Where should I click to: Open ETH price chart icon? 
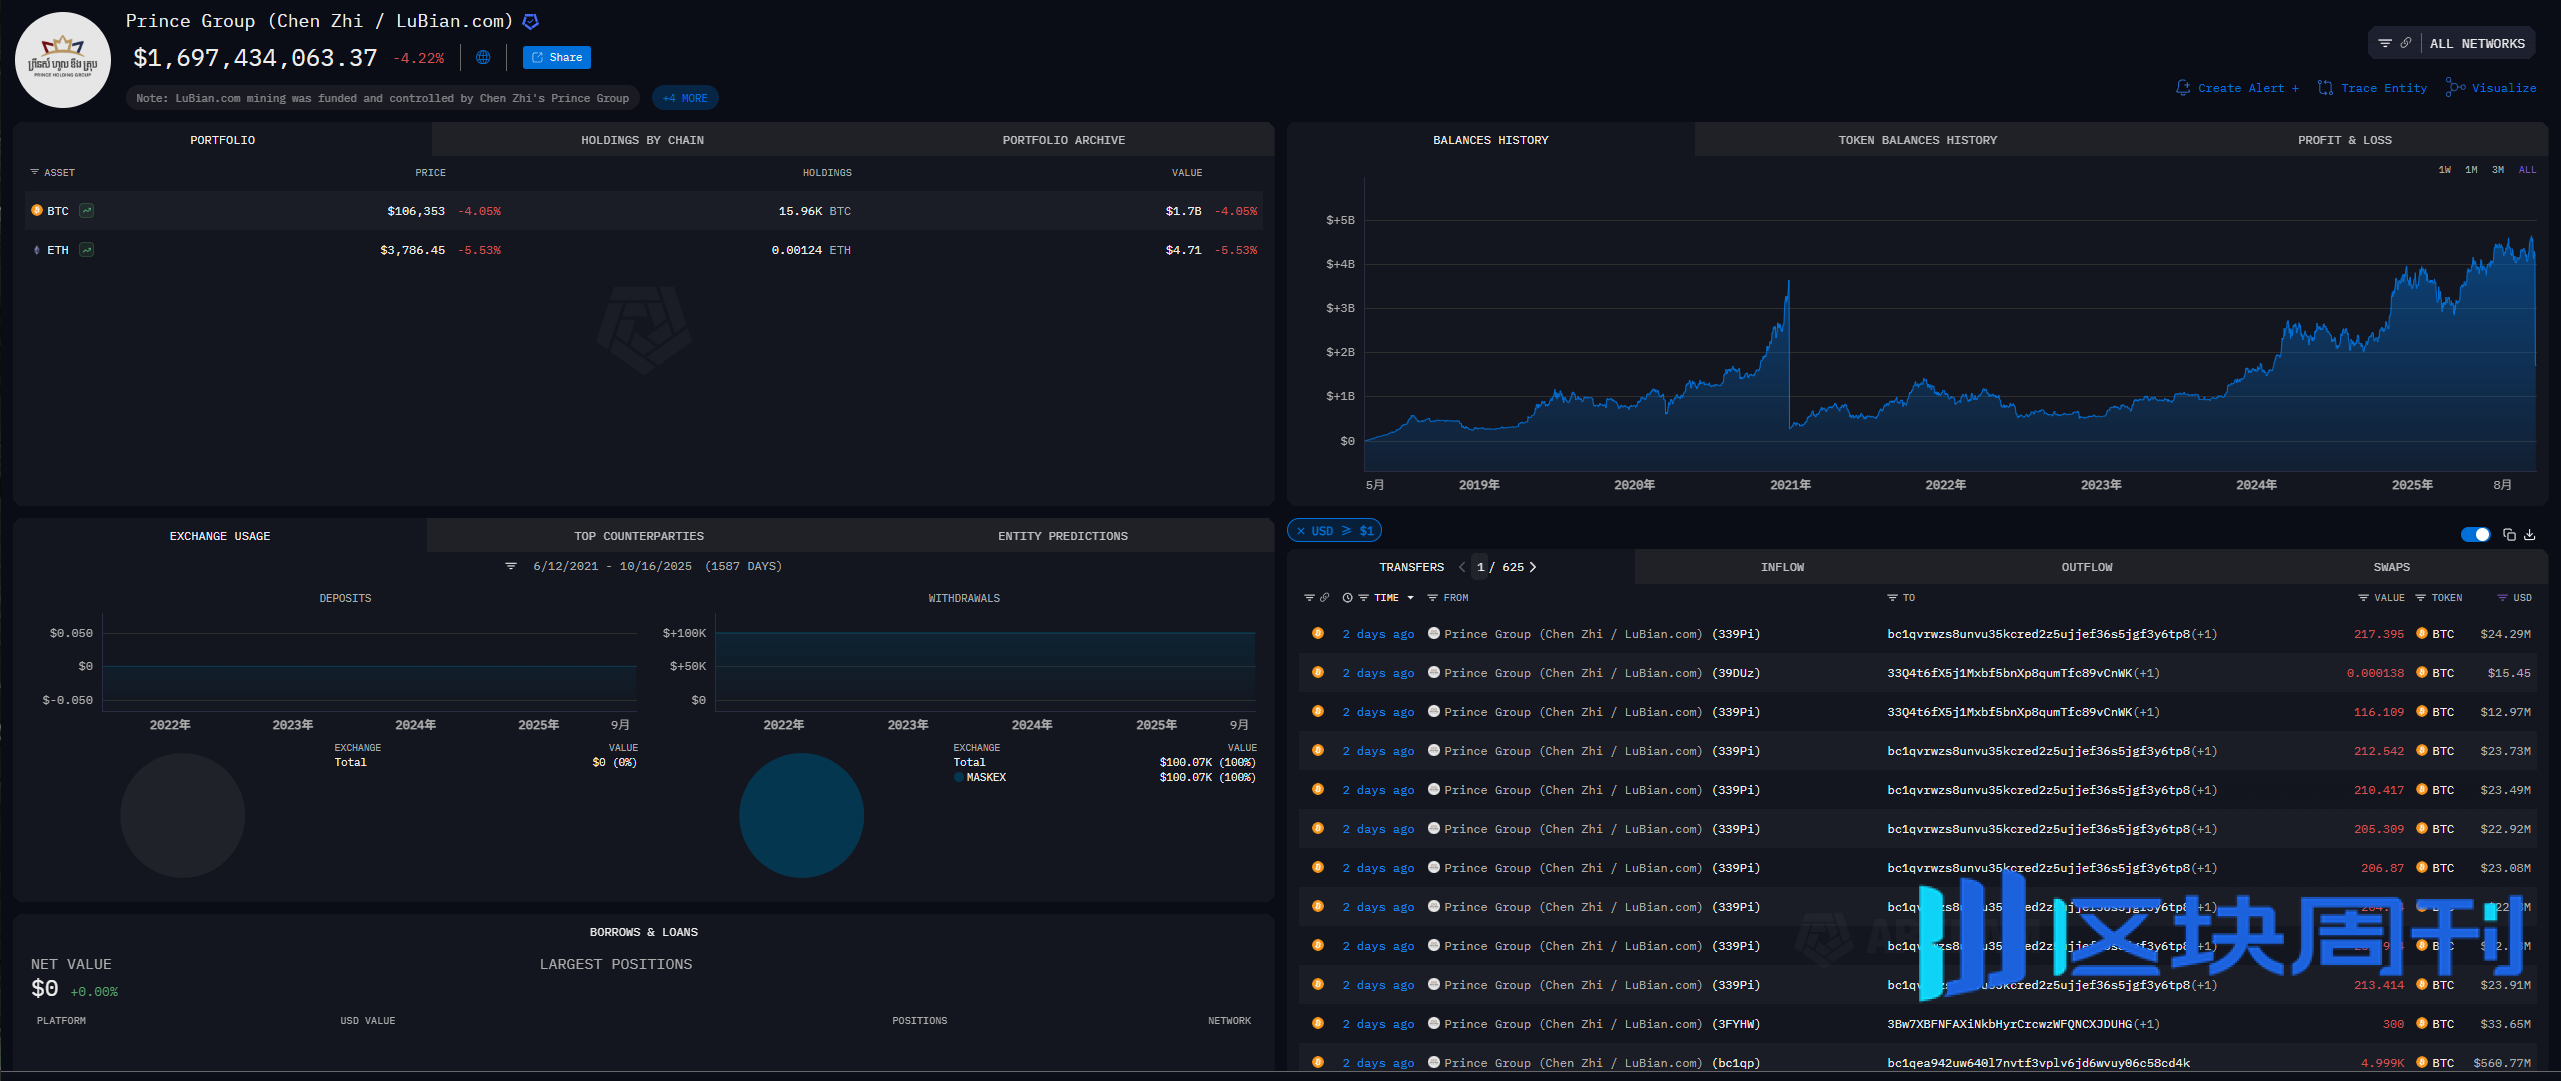point(87,250)
